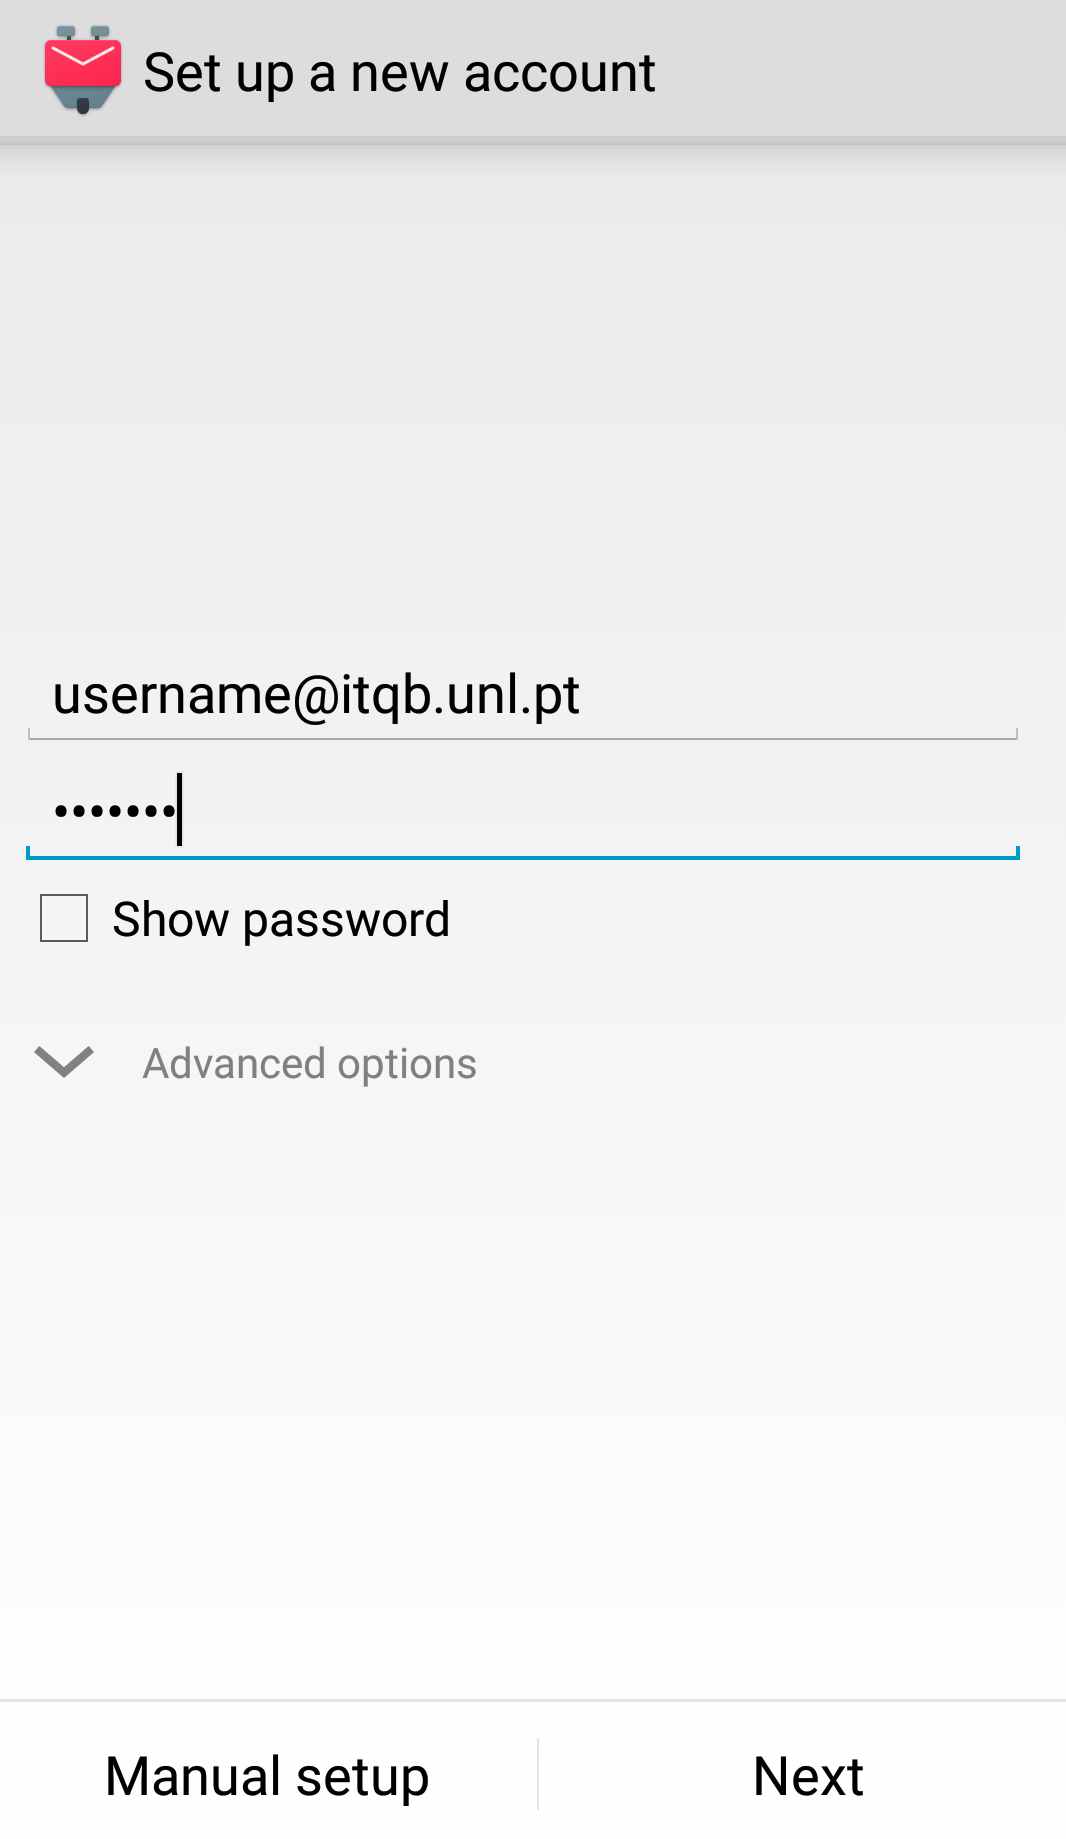The height and width of the screenshot is (1839, 1066).
Task: Click the top header bar background
Action: coord(860,70)
